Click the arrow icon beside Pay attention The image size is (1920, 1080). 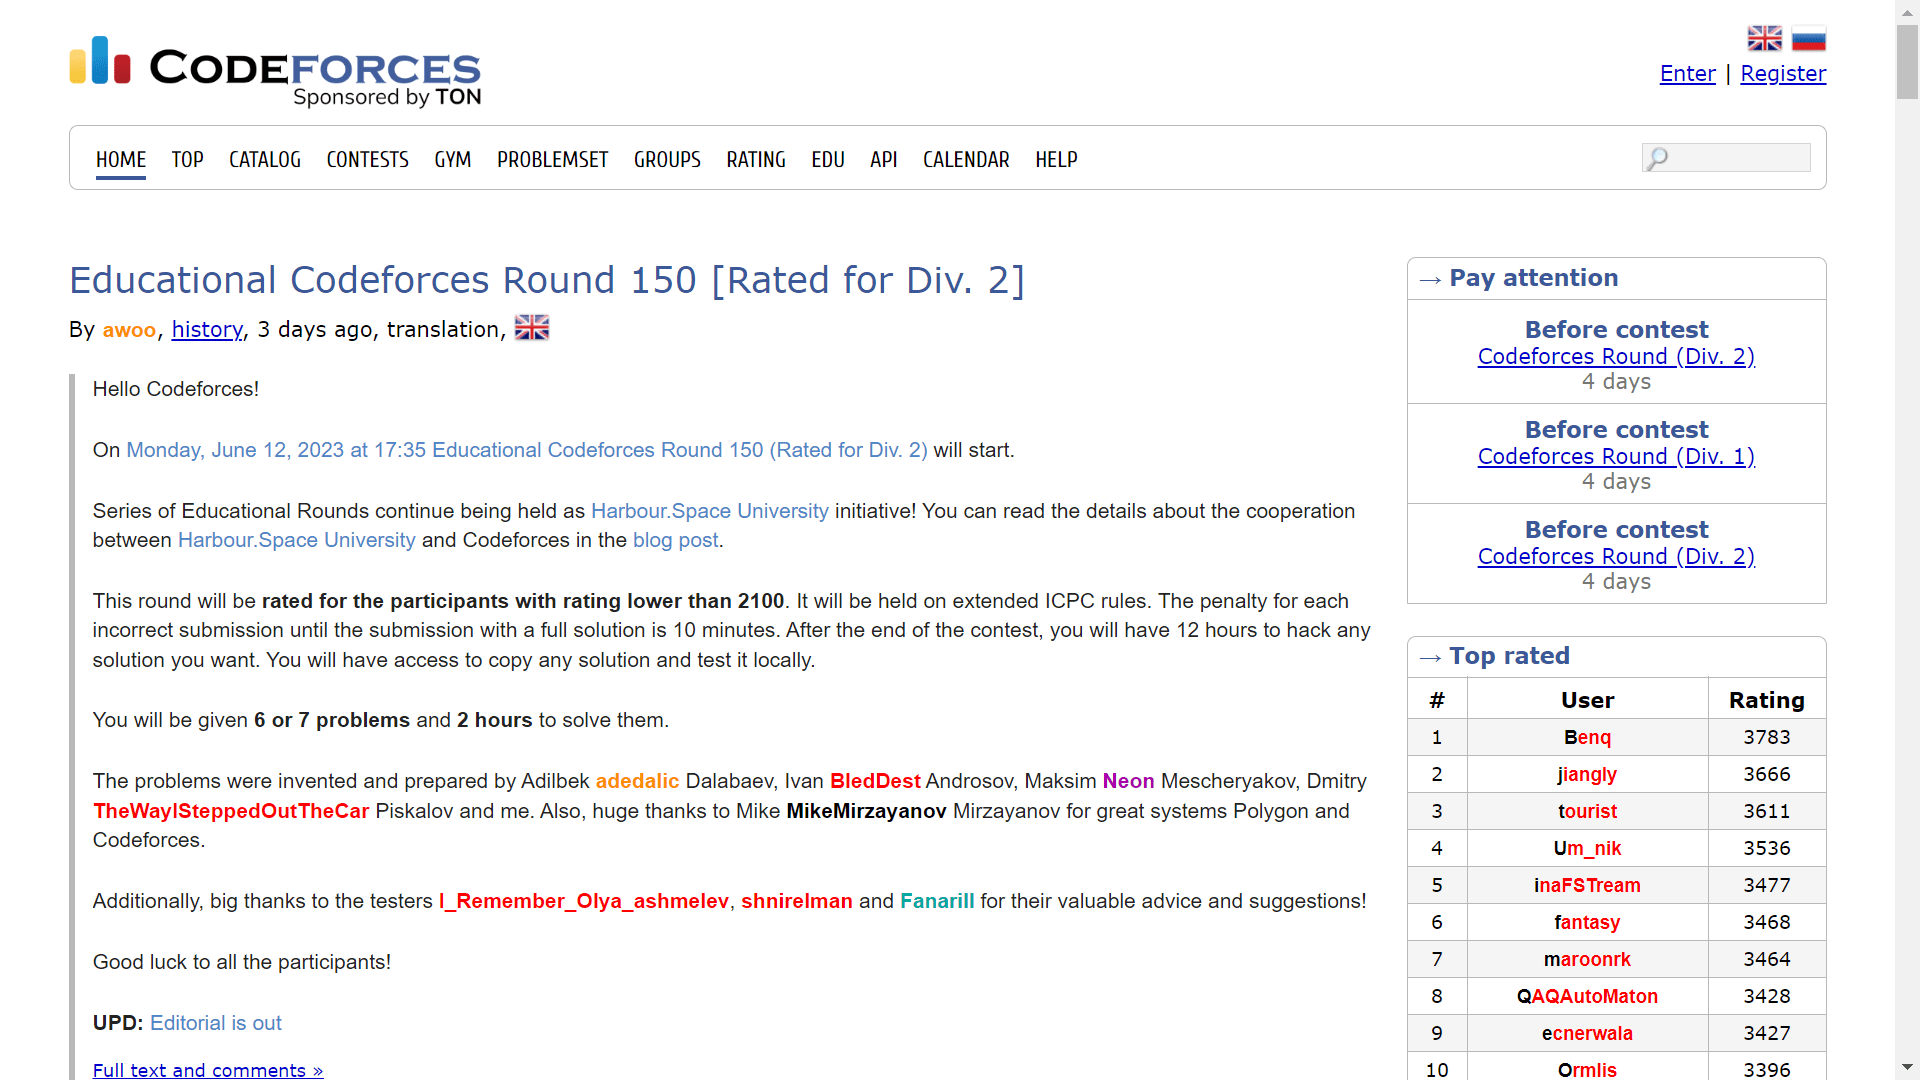(1430, 280)
